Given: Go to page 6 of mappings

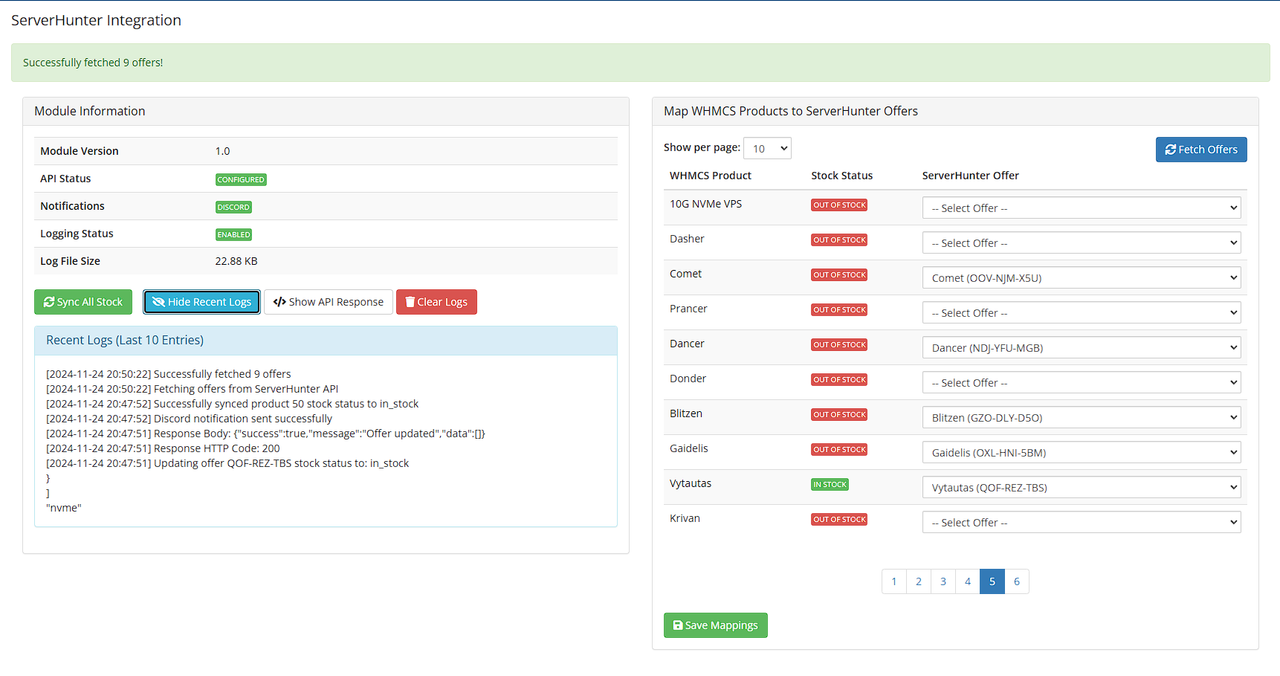Looking at the screenshot, I should 1017,582.
